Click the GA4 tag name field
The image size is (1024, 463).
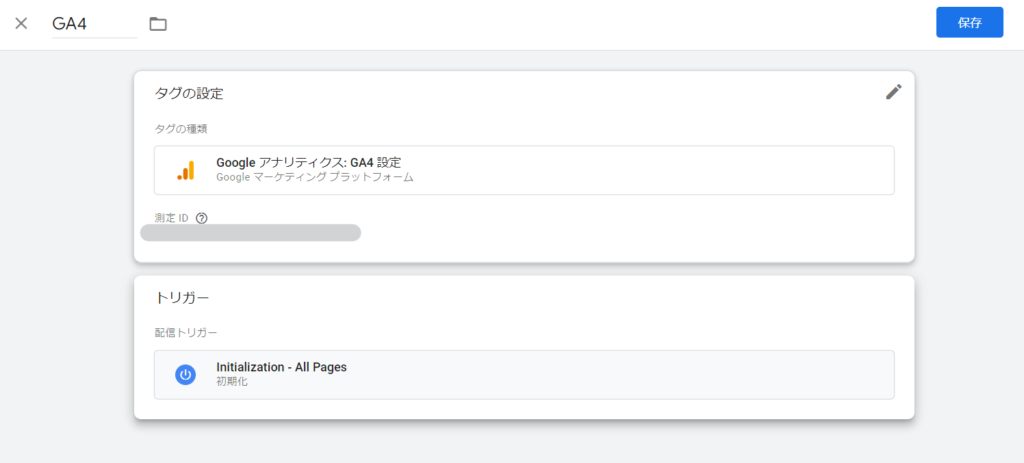(x=95, y=24)
